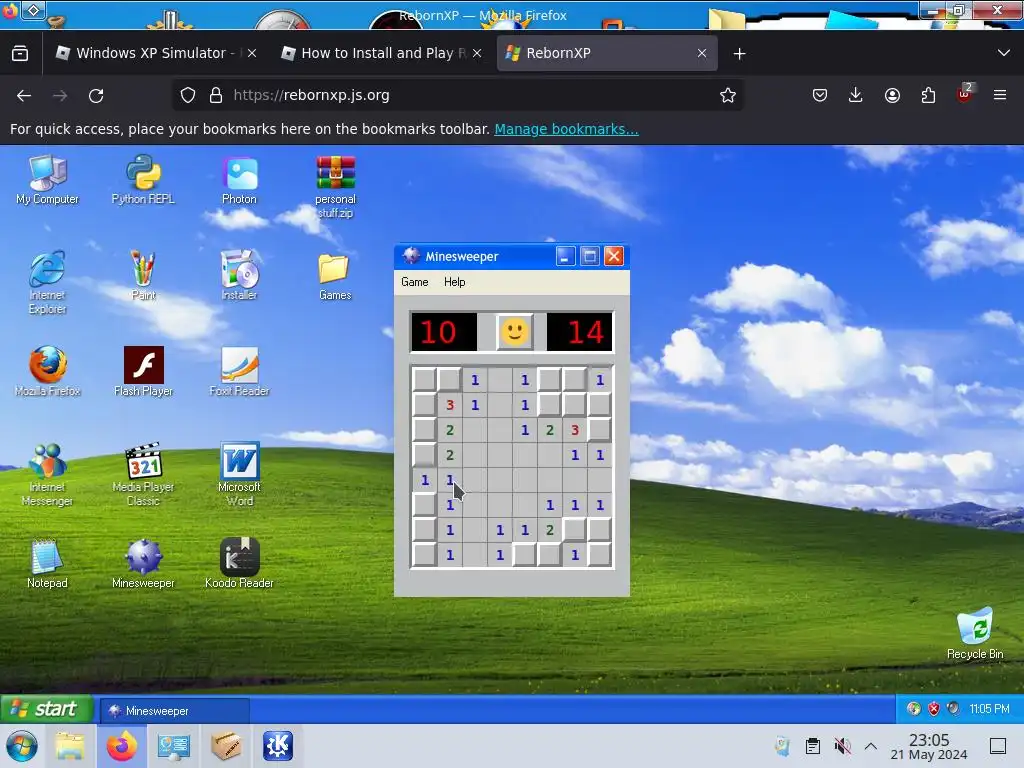Reload the current page
This screenshot has width=1024, height=768.
(96, 95)
